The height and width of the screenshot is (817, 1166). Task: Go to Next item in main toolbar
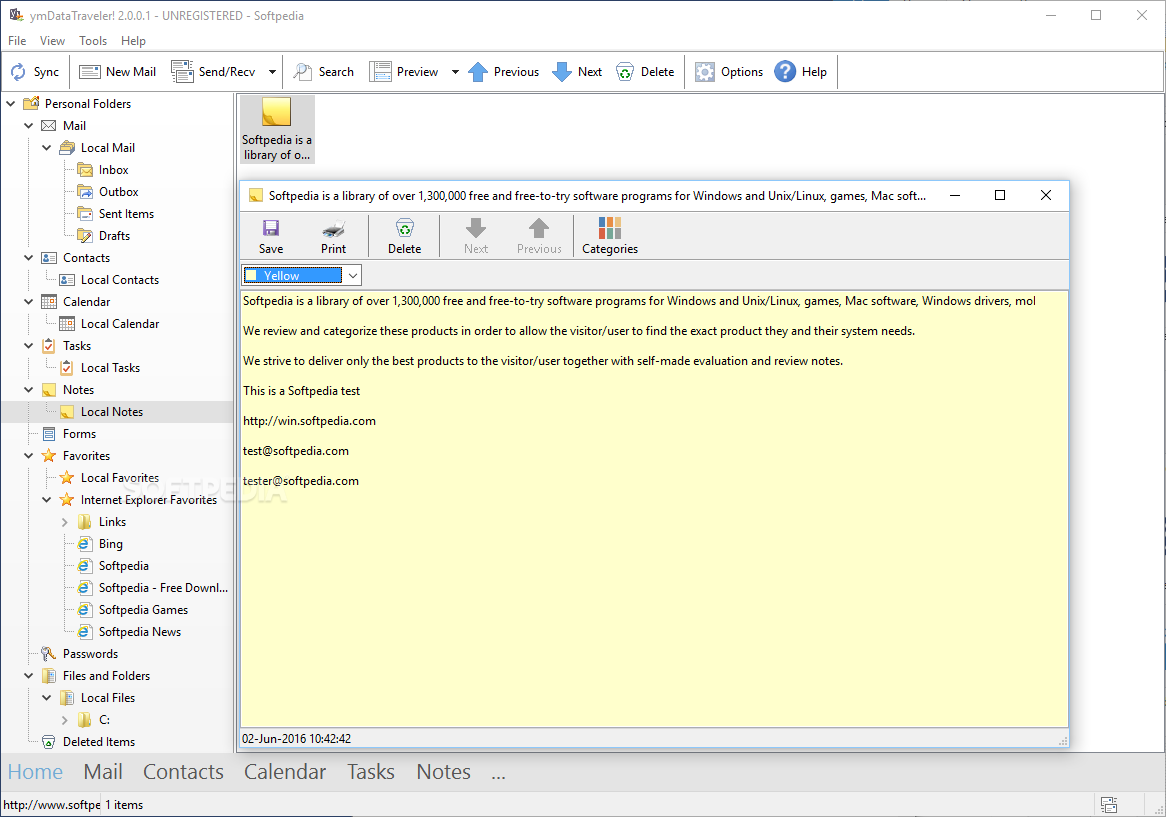577,71
